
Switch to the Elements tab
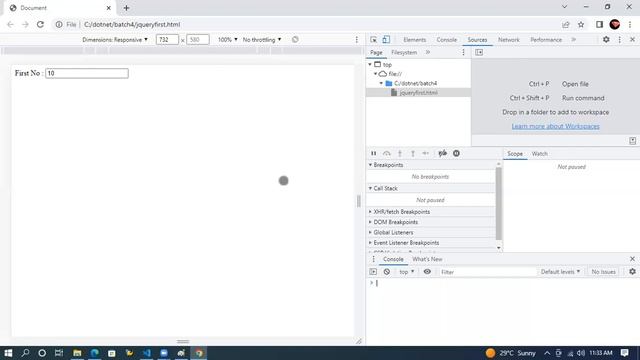[x=414, y=40]
